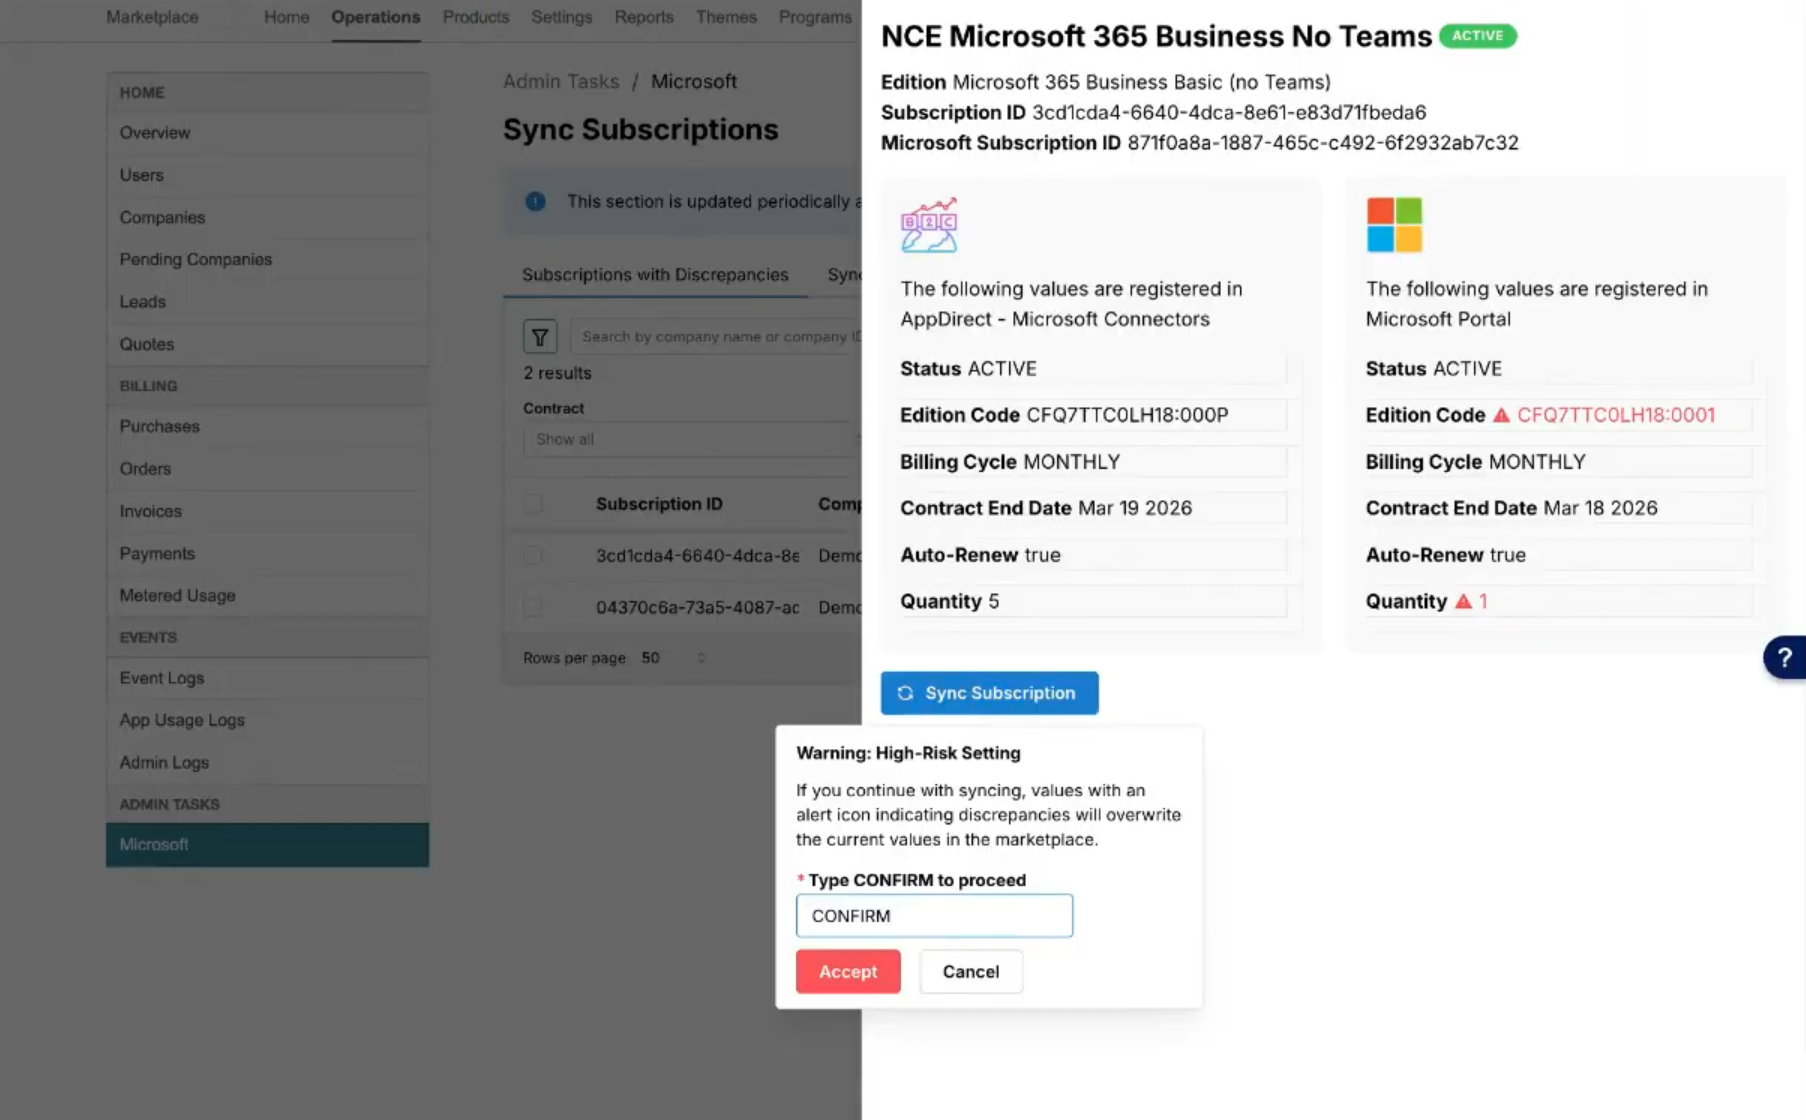Click the red Accept button
Screen dimensions: 1806x1120
[x=848, y=972]
